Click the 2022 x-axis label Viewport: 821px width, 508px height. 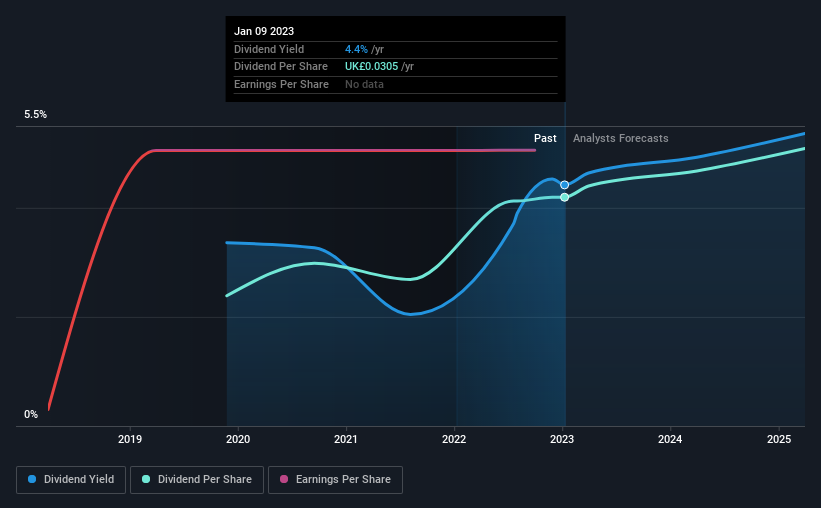pyautogui.click(x=454, y=439)
